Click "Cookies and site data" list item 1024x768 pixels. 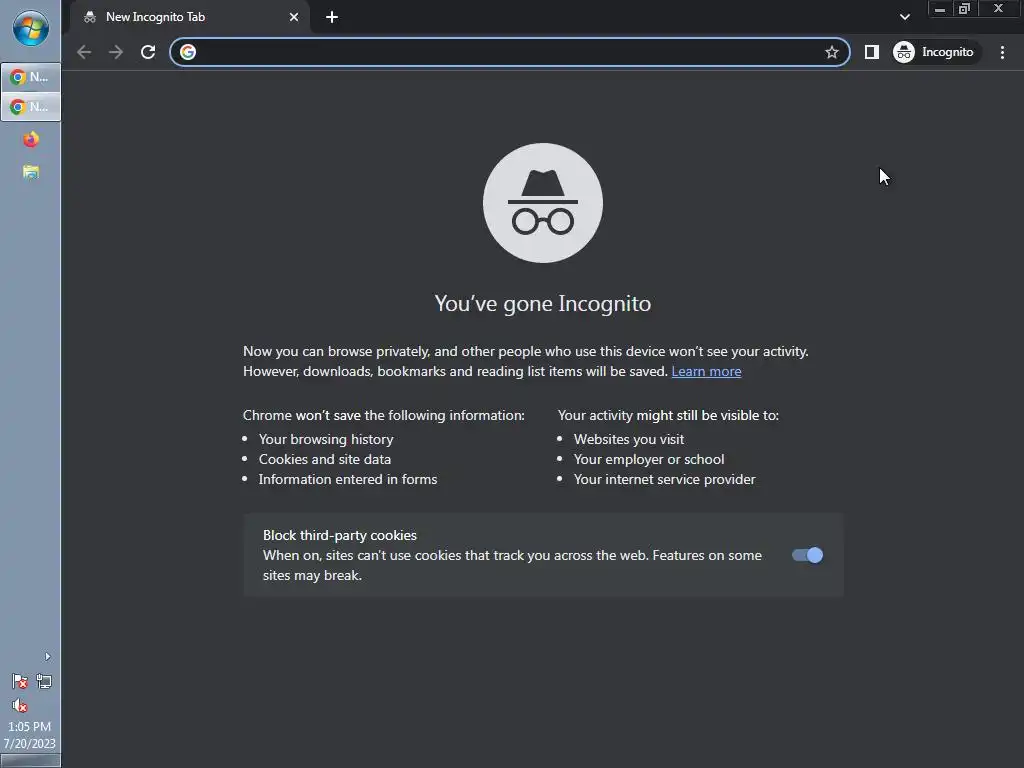pos(325,460)
